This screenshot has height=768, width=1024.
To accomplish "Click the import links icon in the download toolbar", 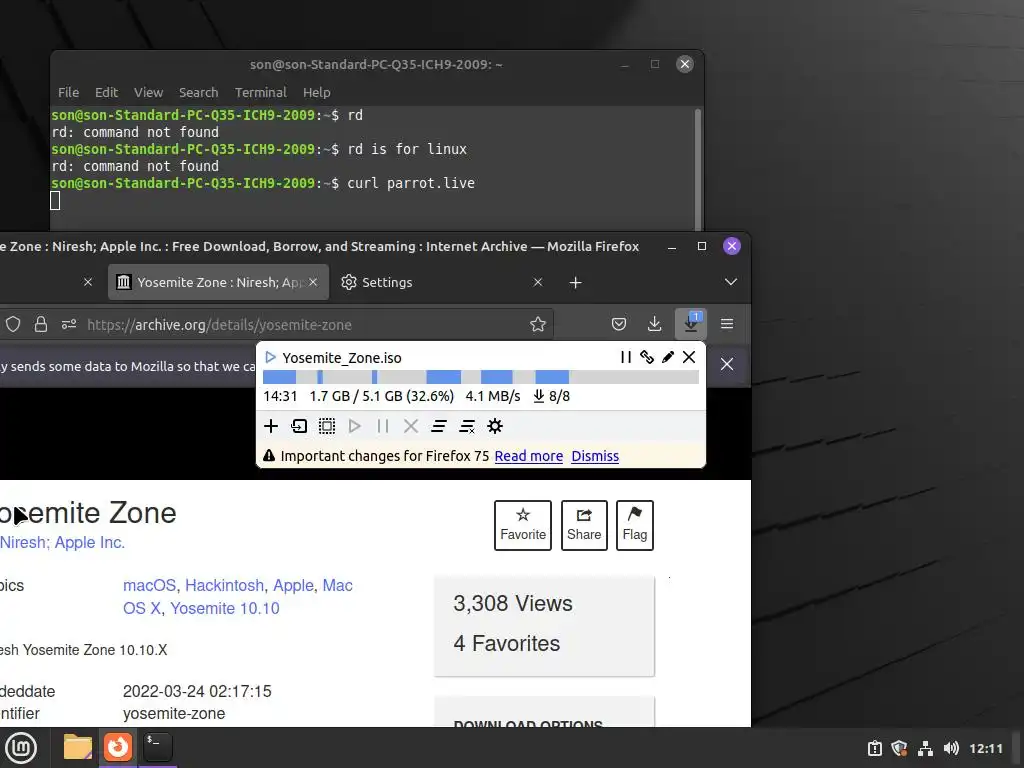I will [x=299, y=426].
